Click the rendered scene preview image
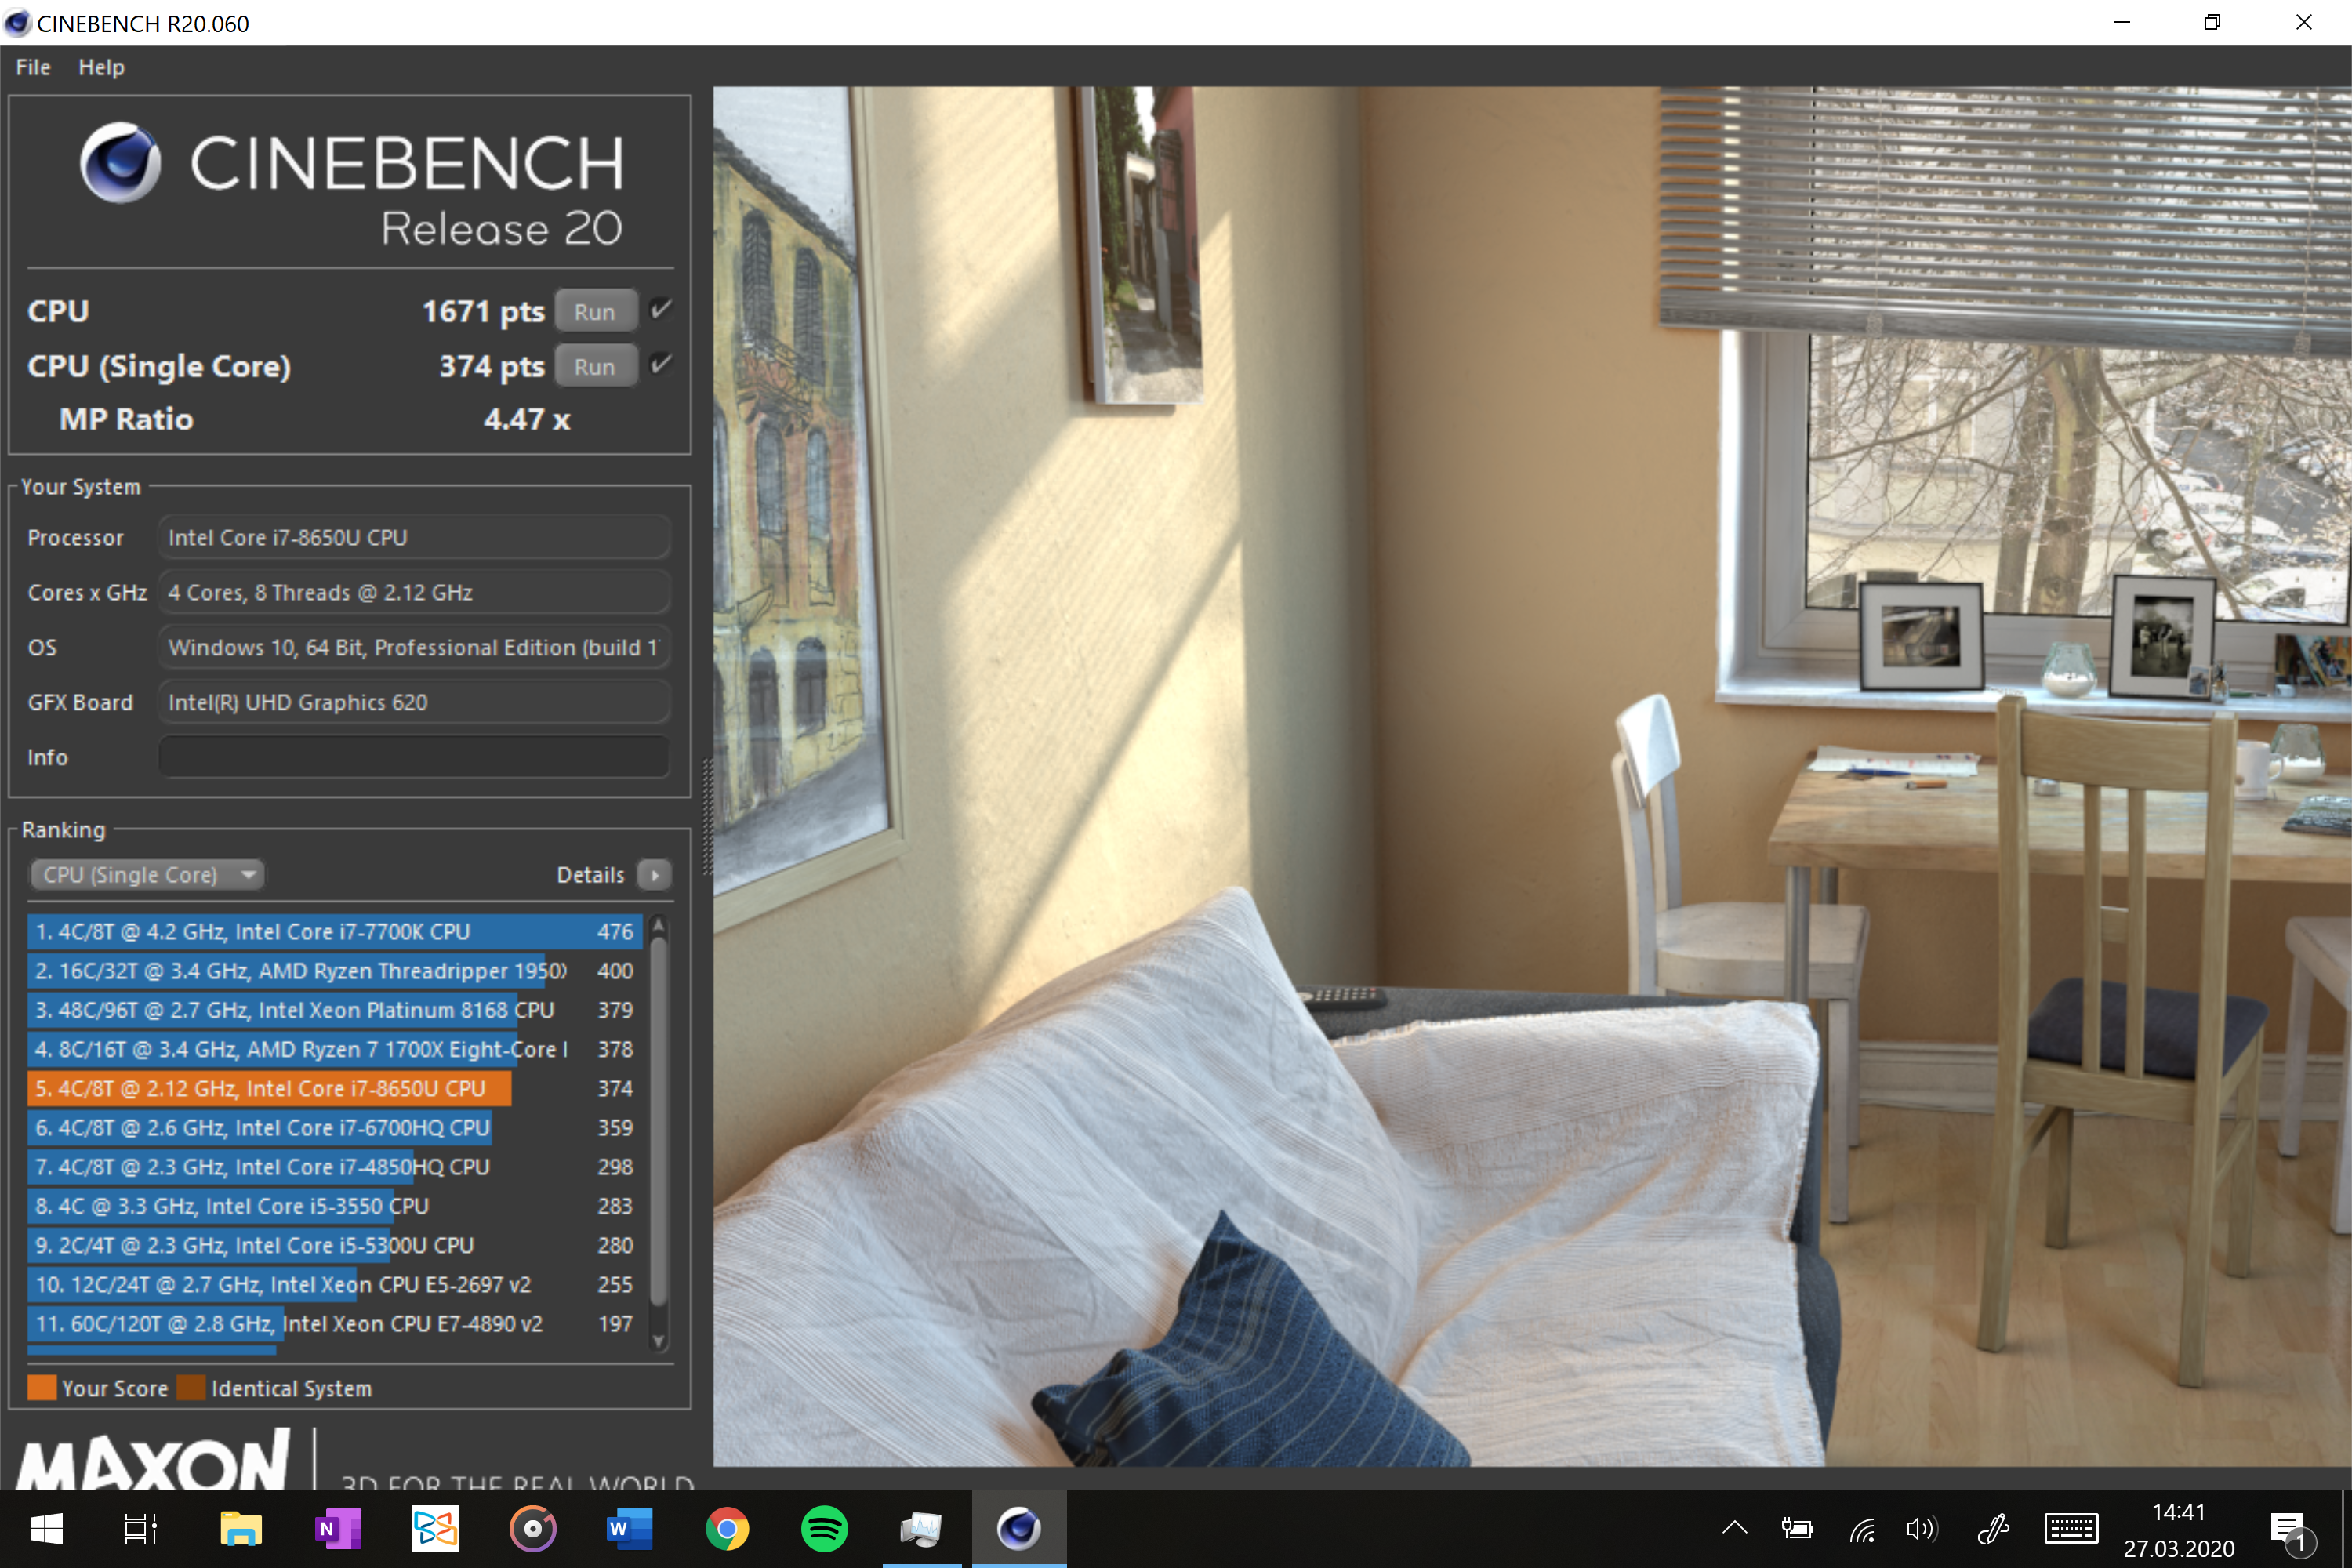Viewport: 2352px width, 1568px height. [x=1531, y=777]
